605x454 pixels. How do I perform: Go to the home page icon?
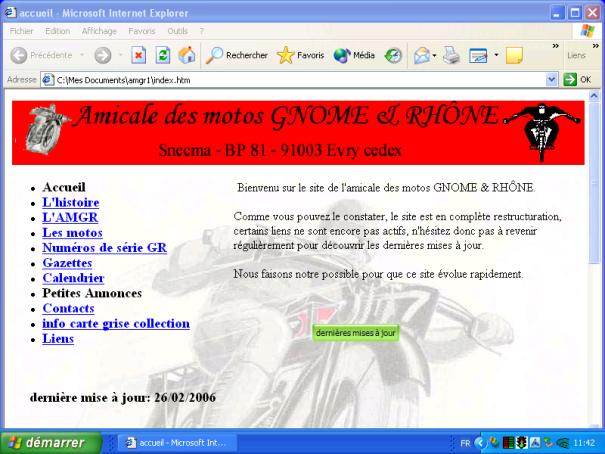187,55
